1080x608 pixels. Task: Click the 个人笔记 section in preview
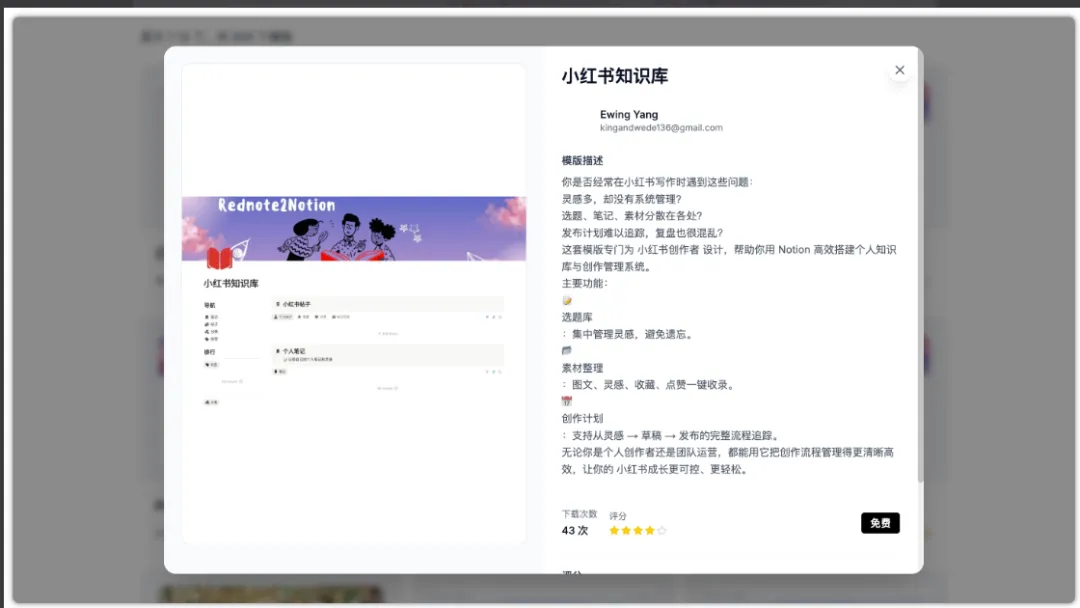point(388,354)
